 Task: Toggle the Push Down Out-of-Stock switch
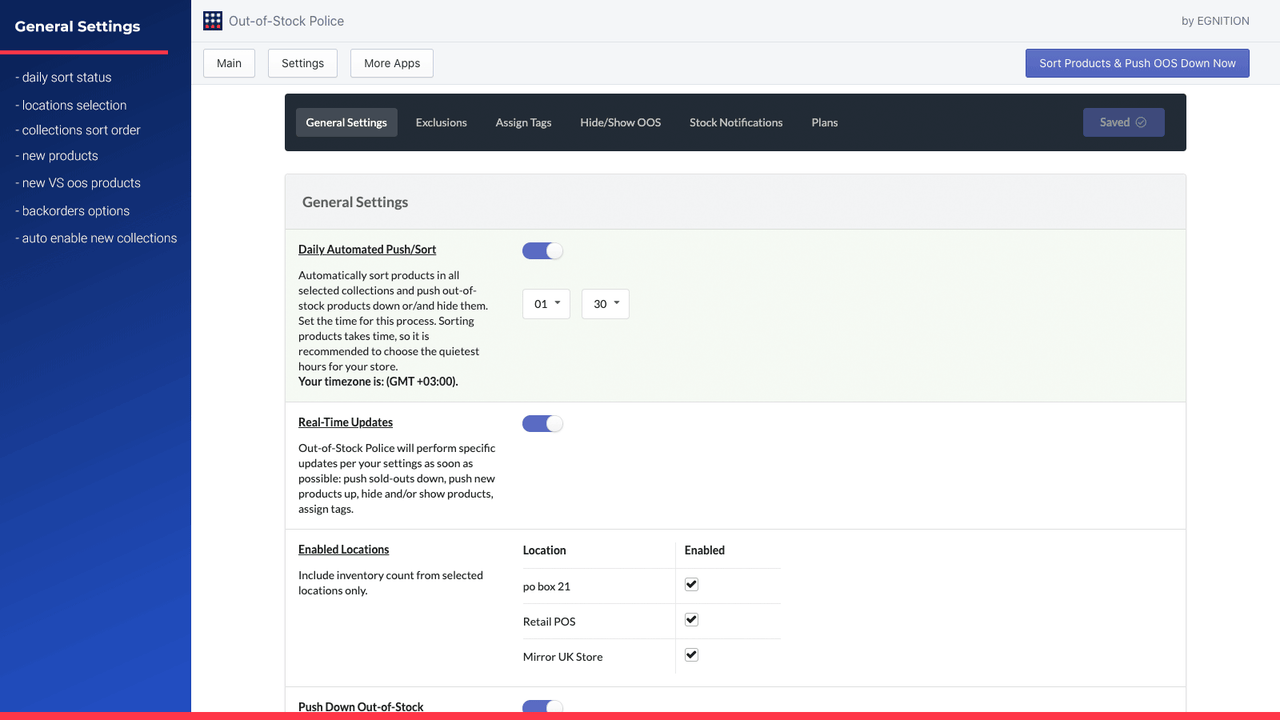543,706
